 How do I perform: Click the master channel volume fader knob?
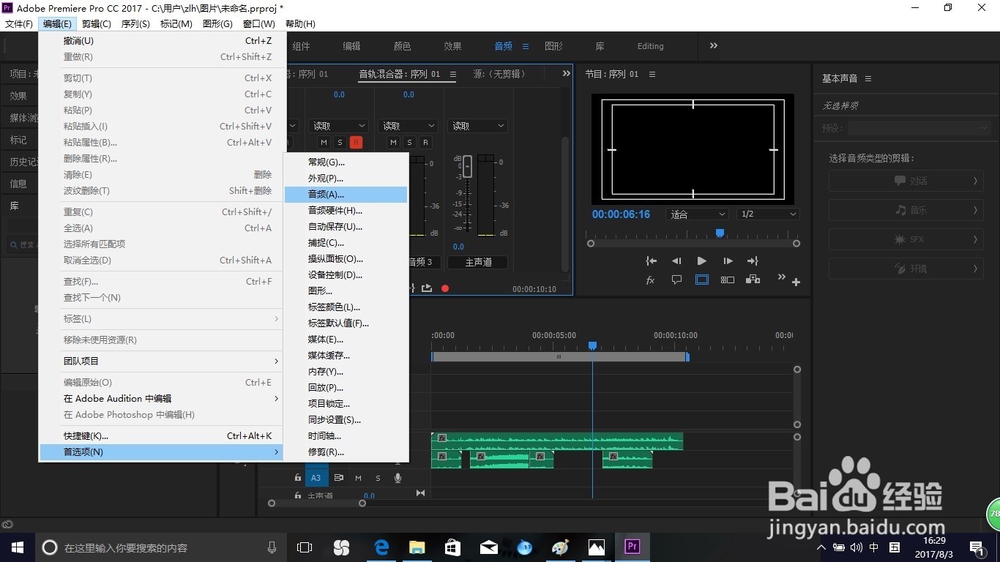tap(467, 166)
